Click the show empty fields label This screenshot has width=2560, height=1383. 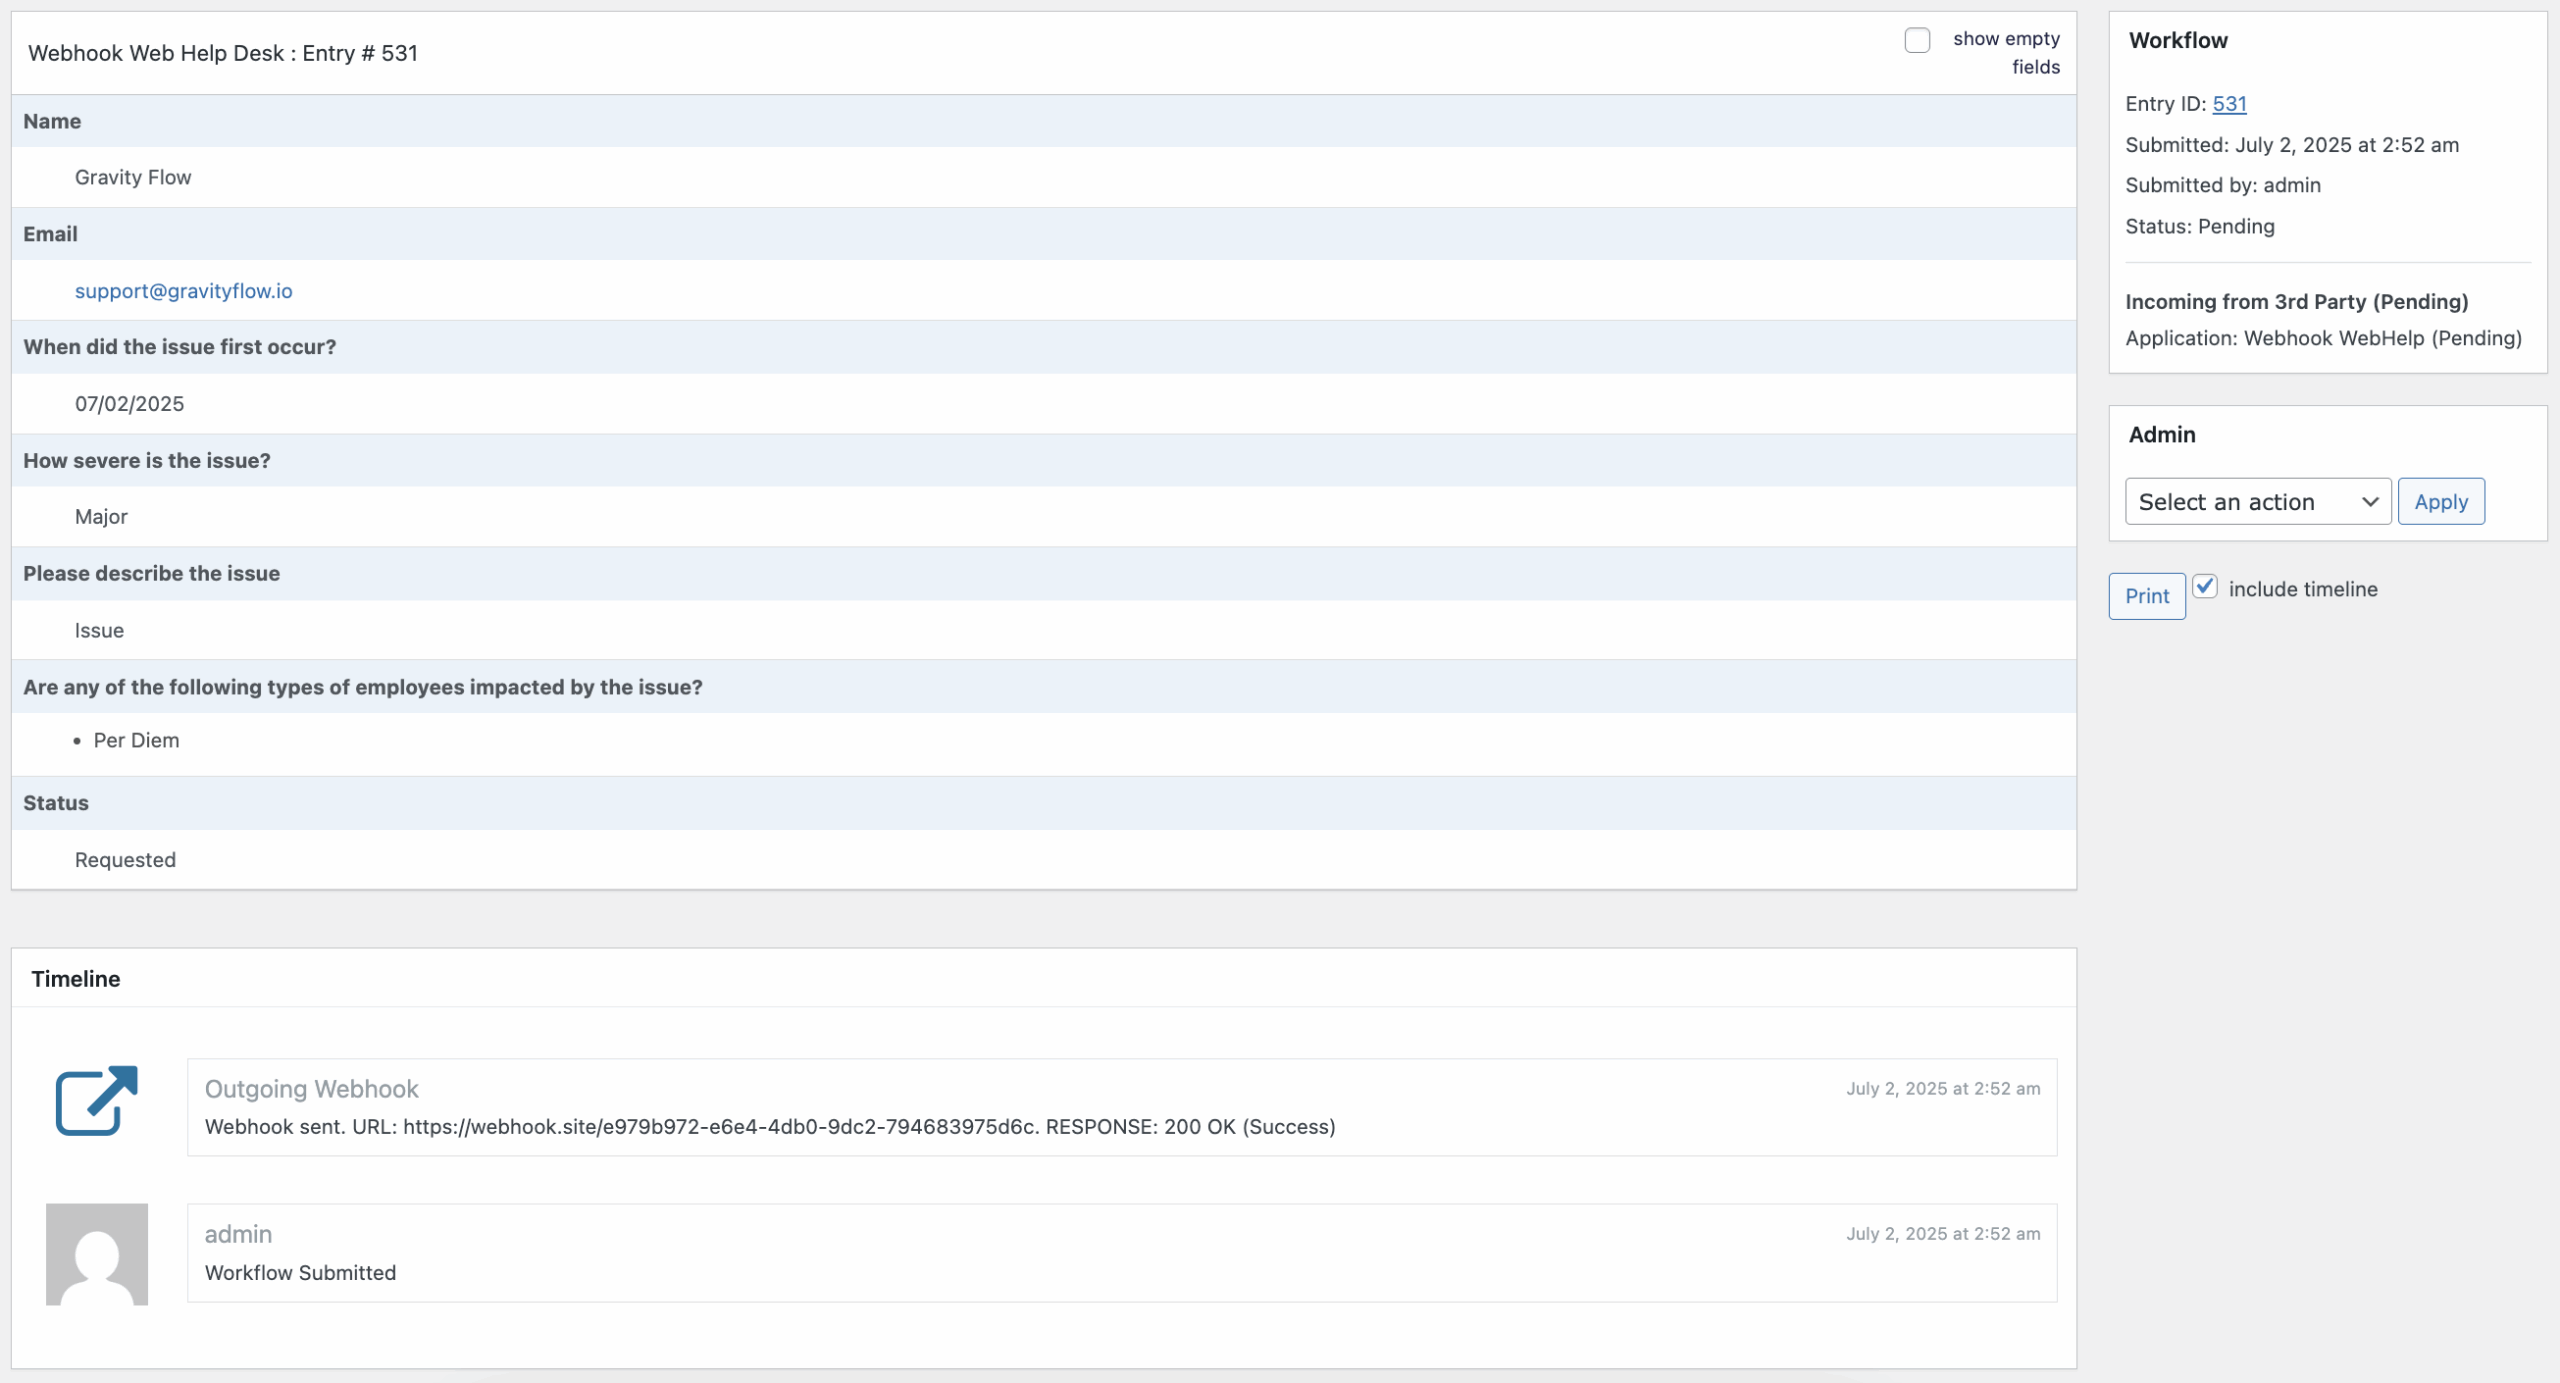pos(2006,53)
